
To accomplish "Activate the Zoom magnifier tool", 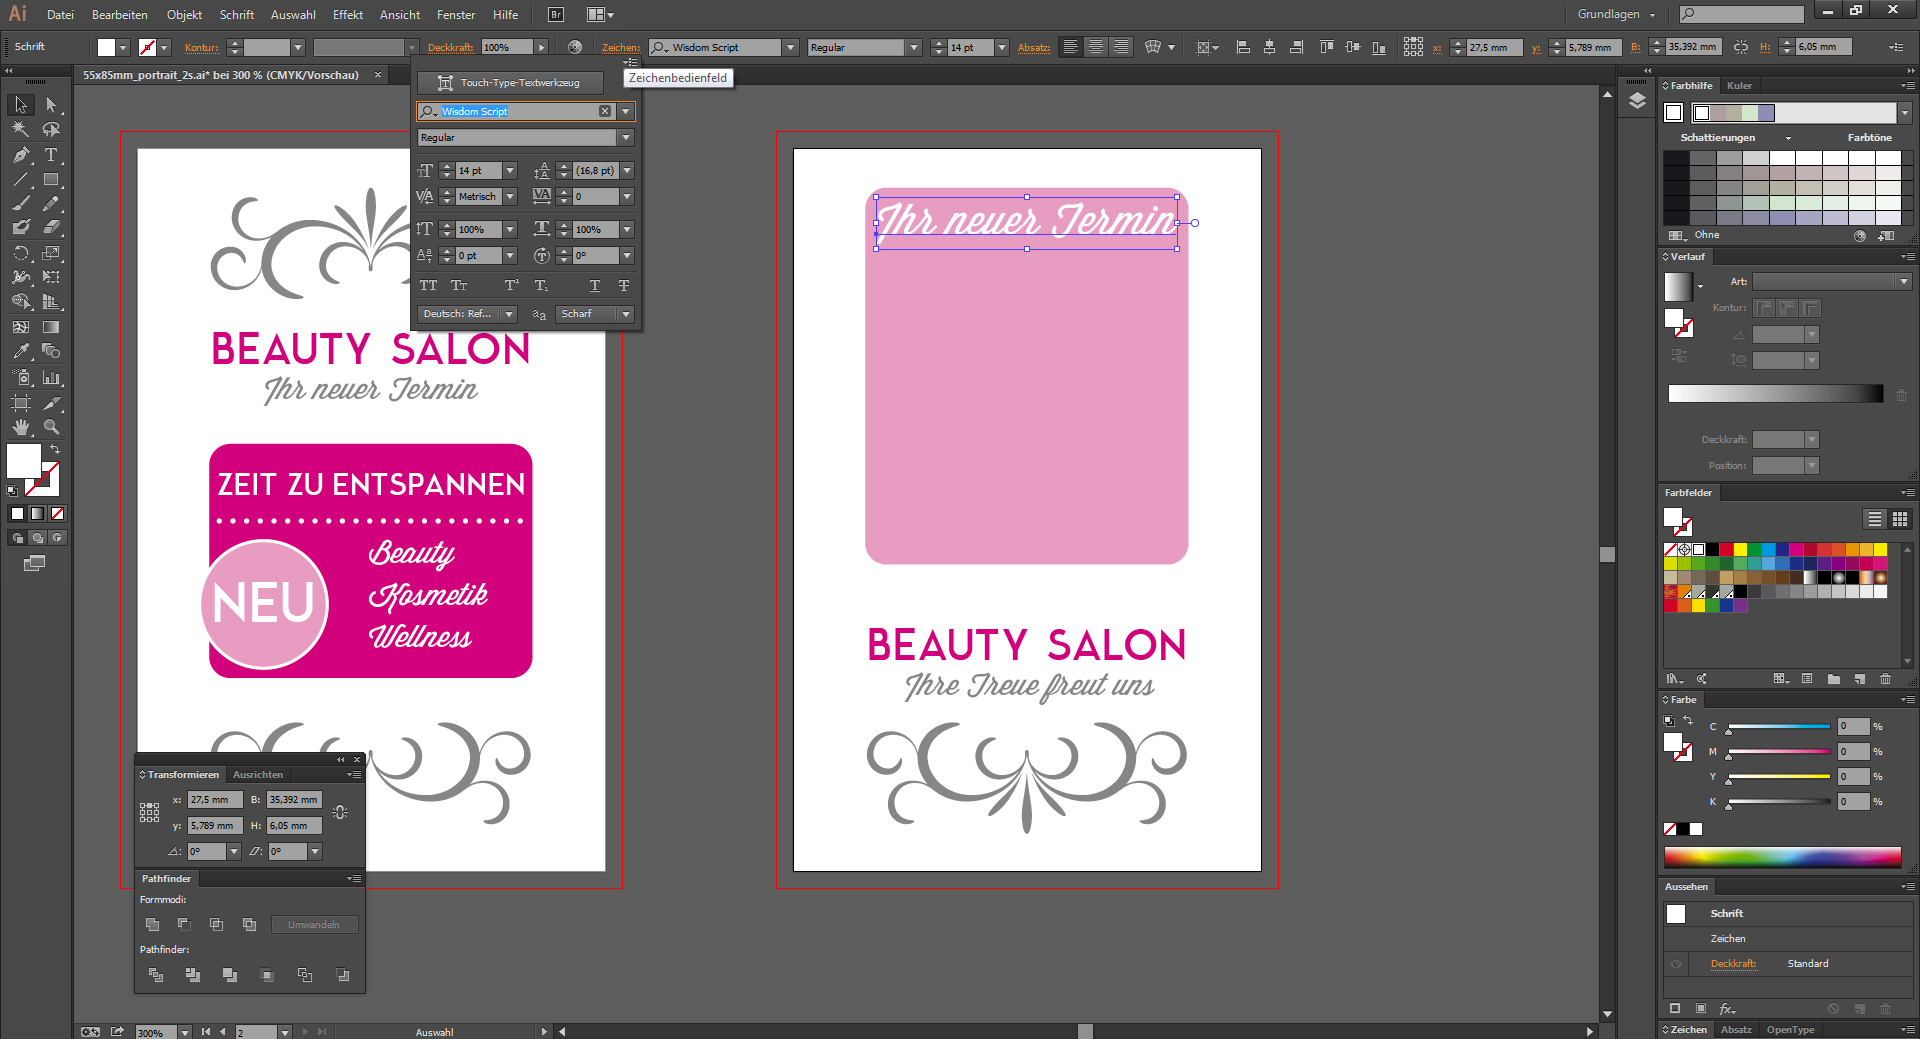I will (x=51, y=427).
